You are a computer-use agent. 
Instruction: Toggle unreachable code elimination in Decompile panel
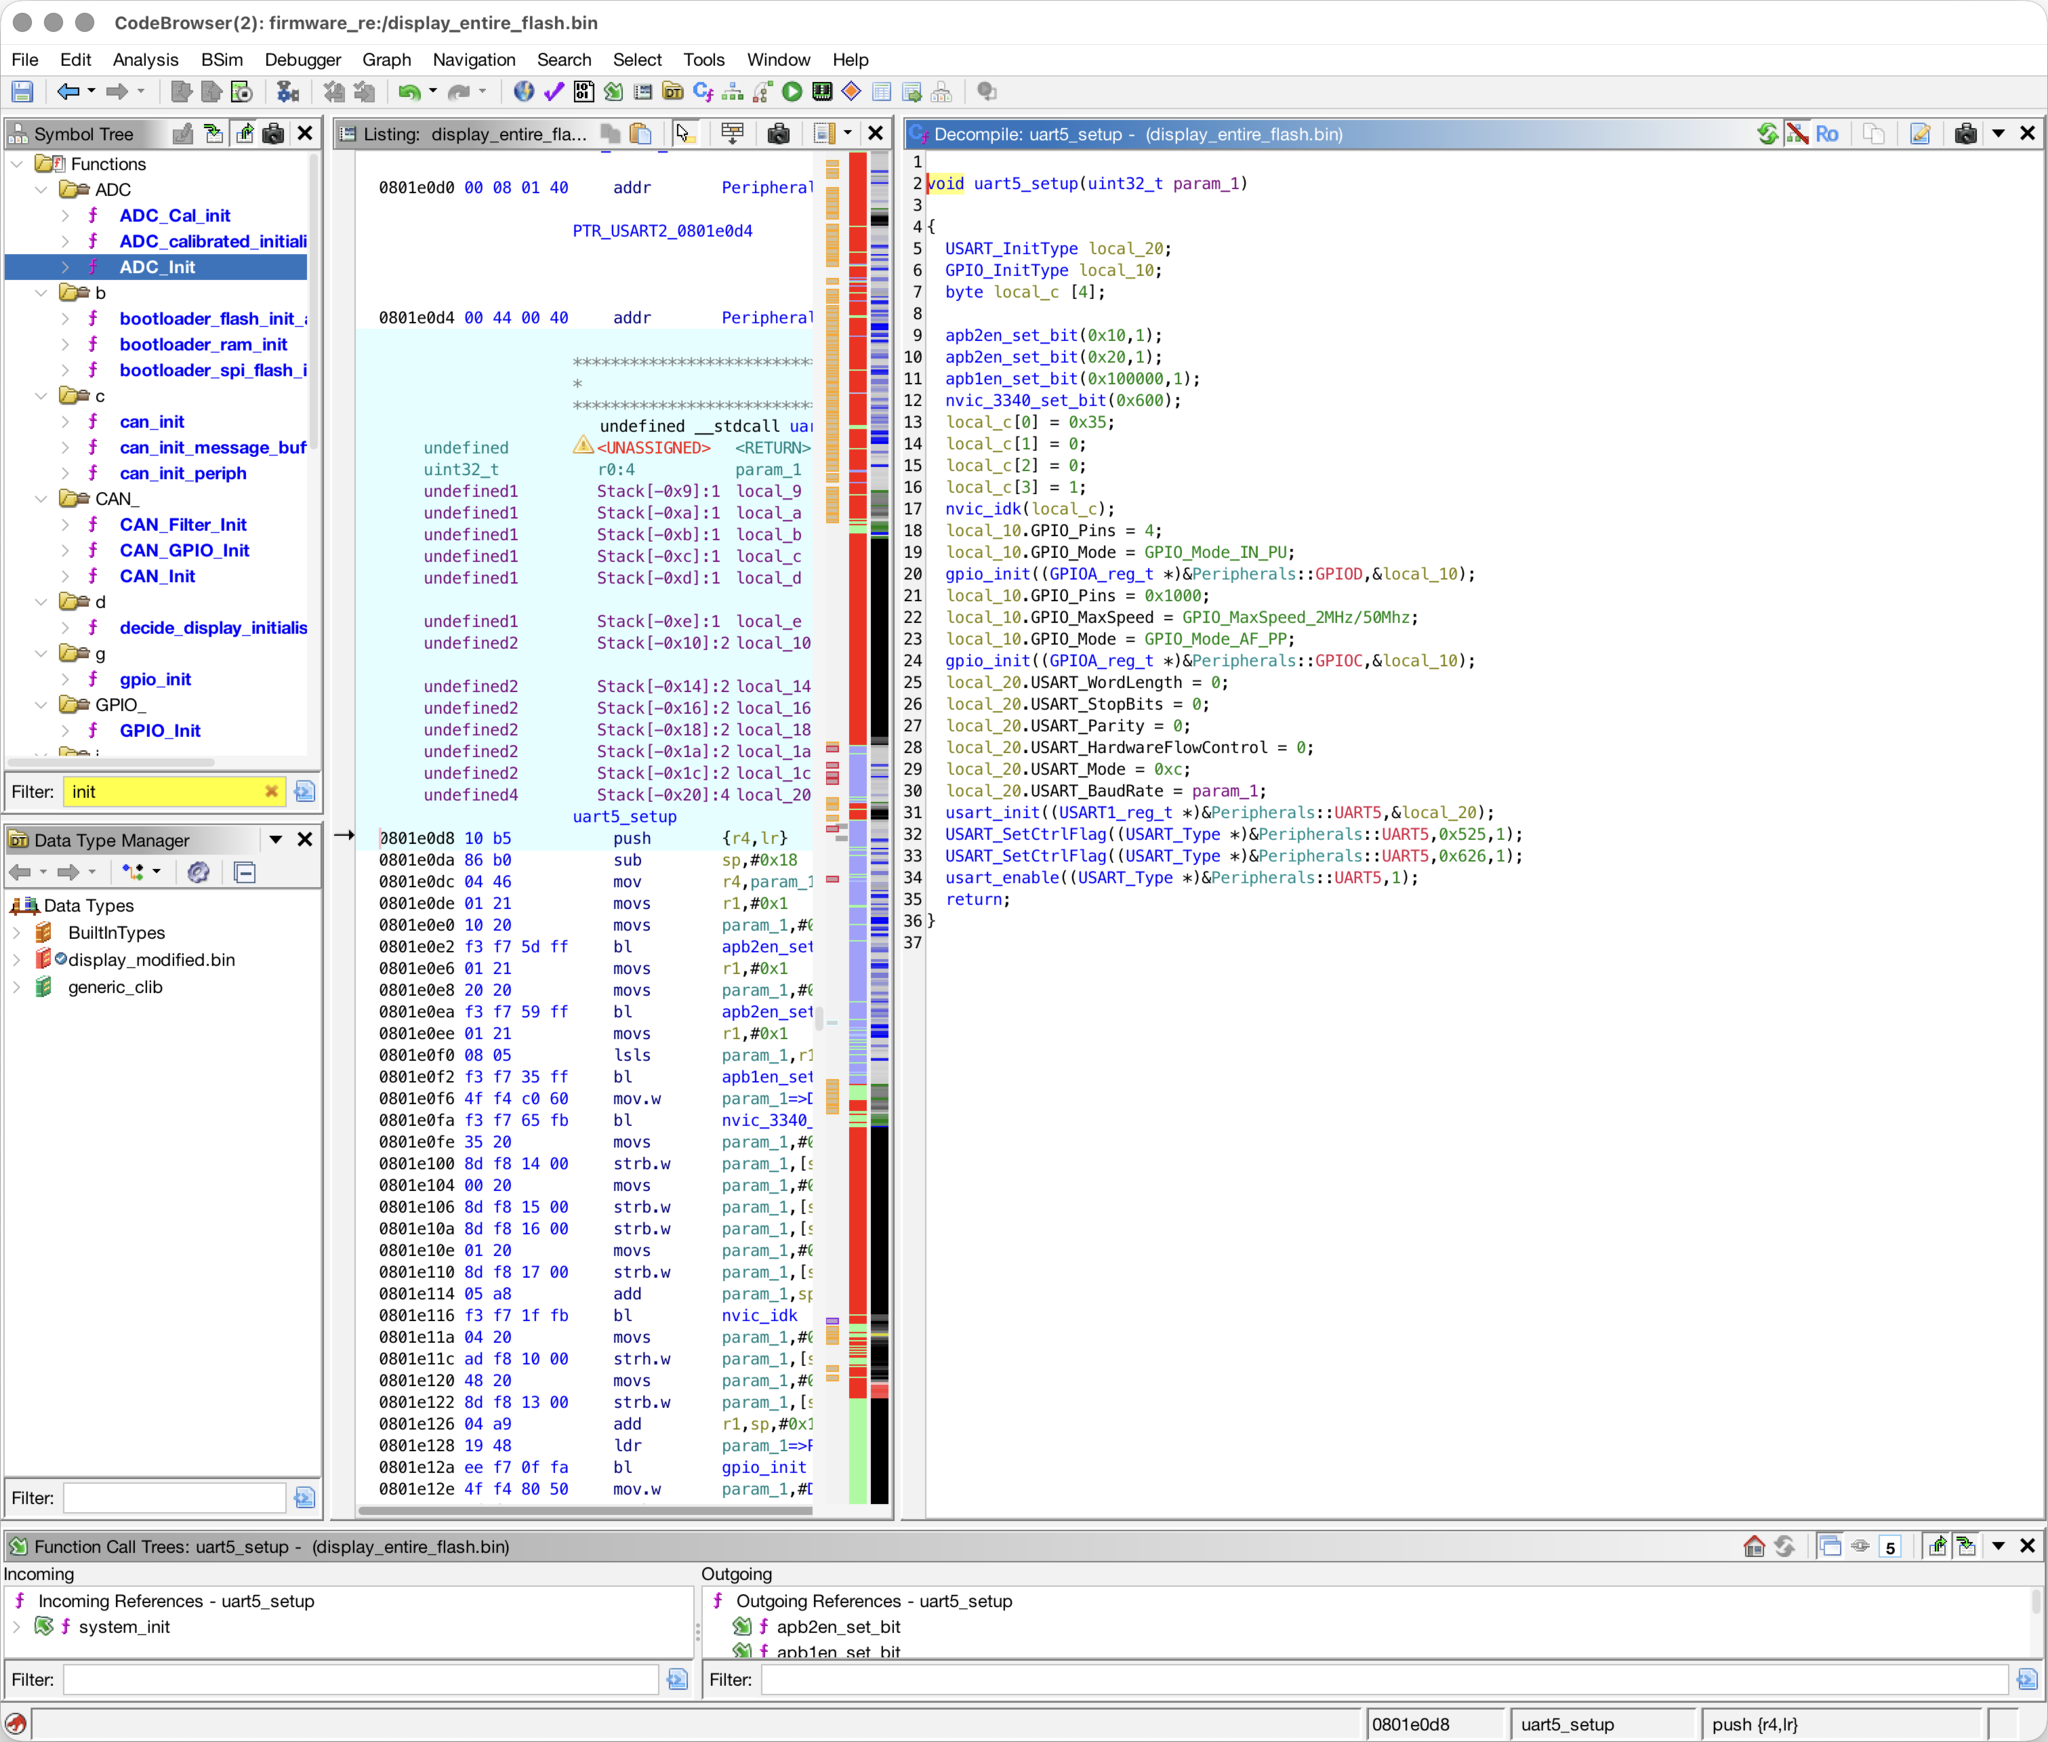click(1797, 134)
